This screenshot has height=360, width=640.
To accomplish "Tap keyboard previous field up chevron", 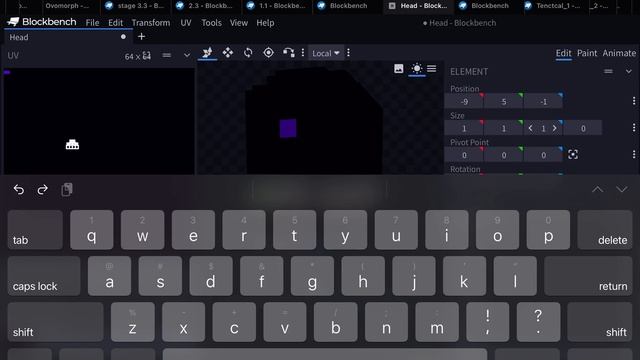I will pyautogui.click(x=598, y=189).
